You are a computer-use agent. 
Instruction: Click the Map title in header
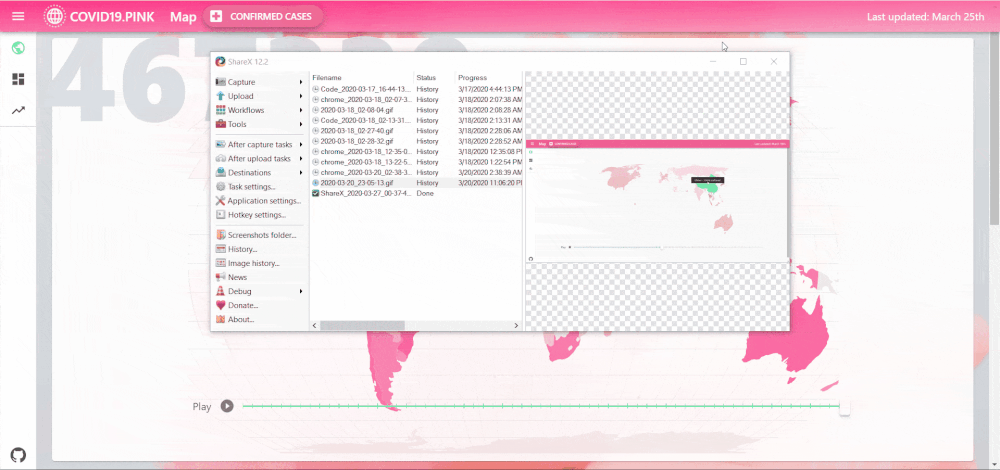click(x=183, y=16)
